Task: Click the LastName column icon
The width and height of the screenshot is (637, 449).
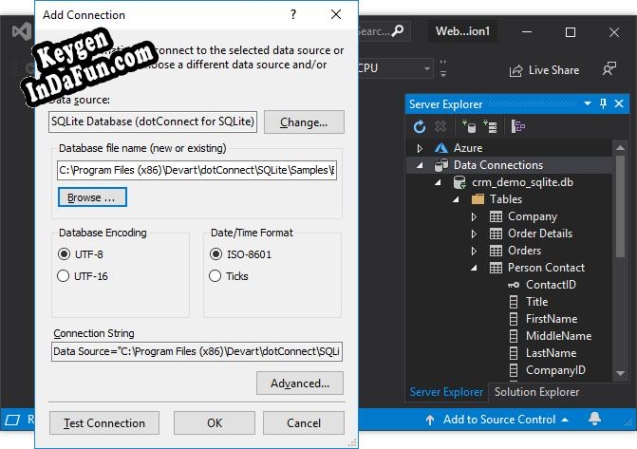Action: pyautogui.click(x=514, y=353)
